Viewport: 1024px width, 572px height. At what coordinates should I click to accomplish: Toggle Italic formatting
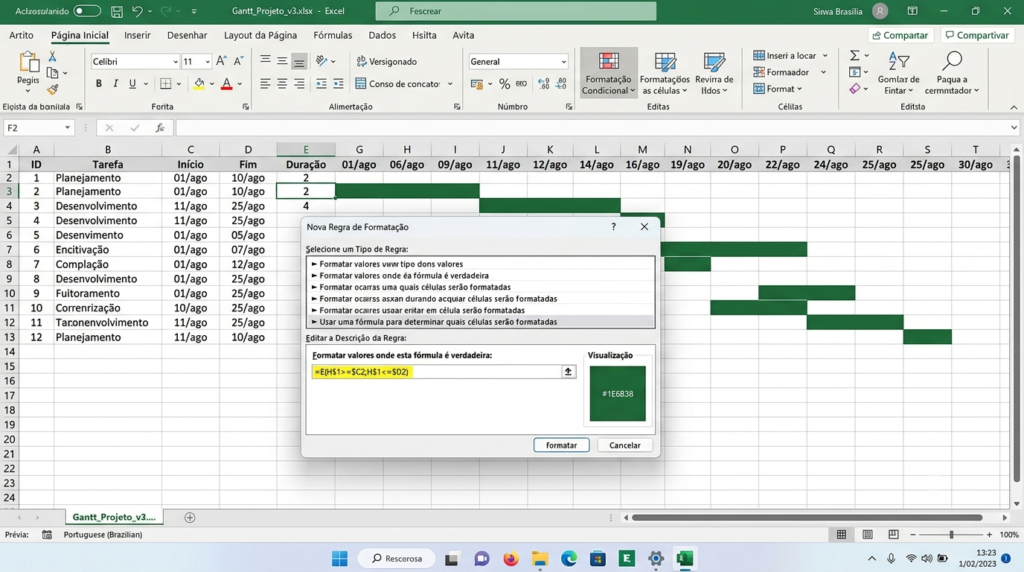pyautogui.click(x=116, y=84)
